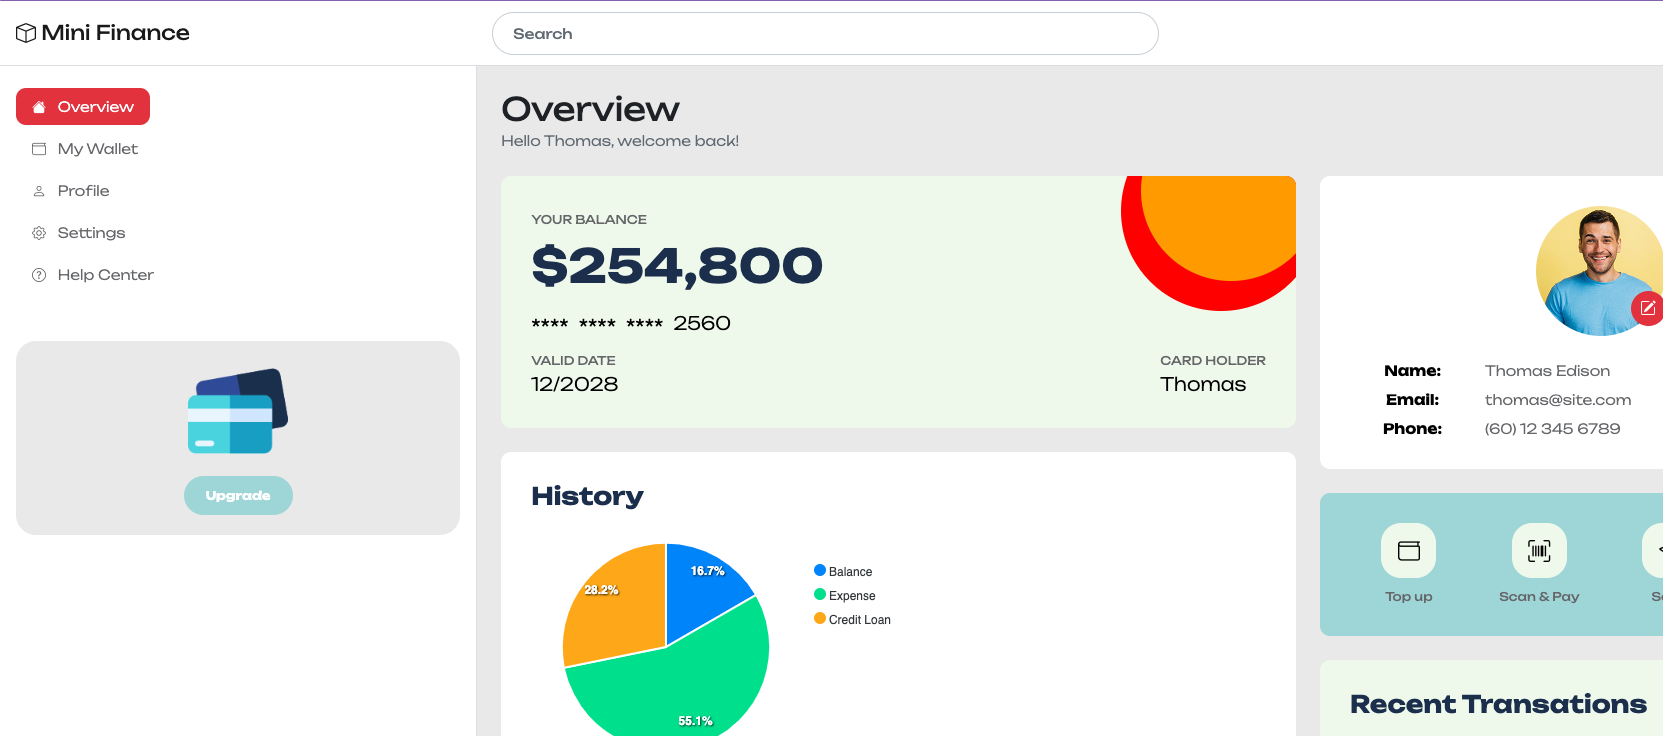
Task: Click the Upgrade button
Action: tap(238, 495)
